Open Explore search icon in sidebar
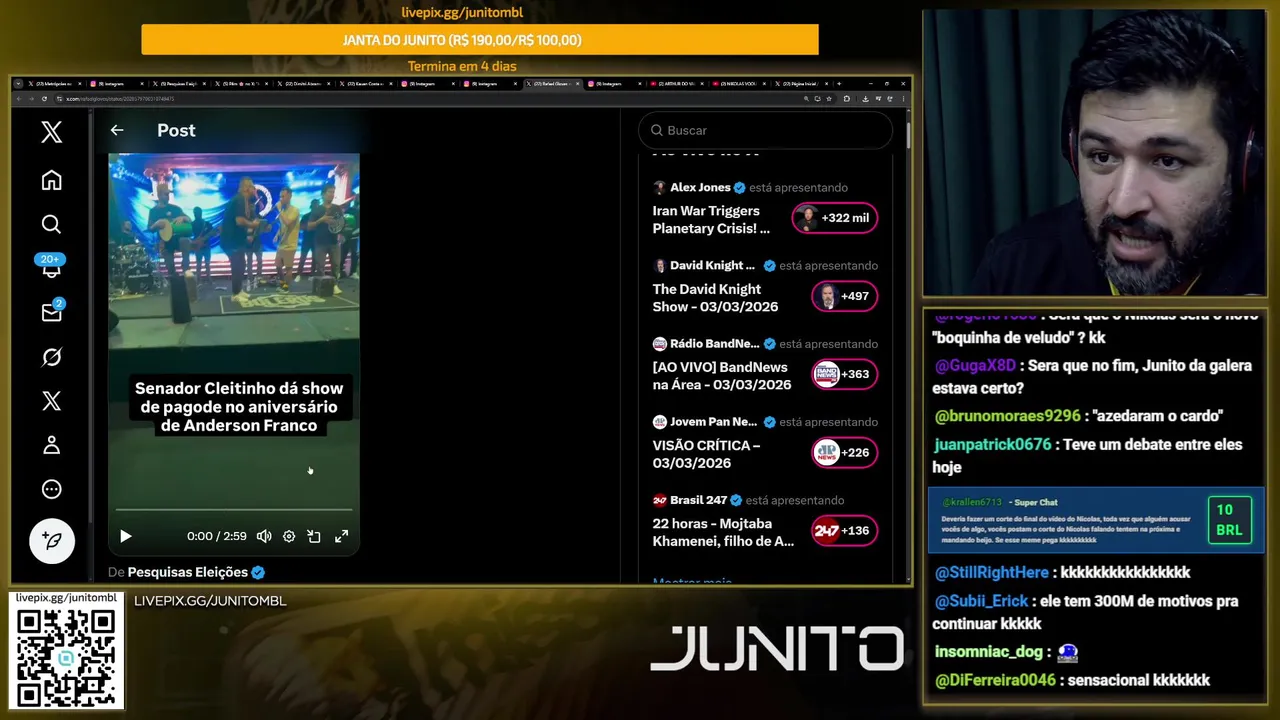The width and height of the screenshot is (1280, 720). 52,224
